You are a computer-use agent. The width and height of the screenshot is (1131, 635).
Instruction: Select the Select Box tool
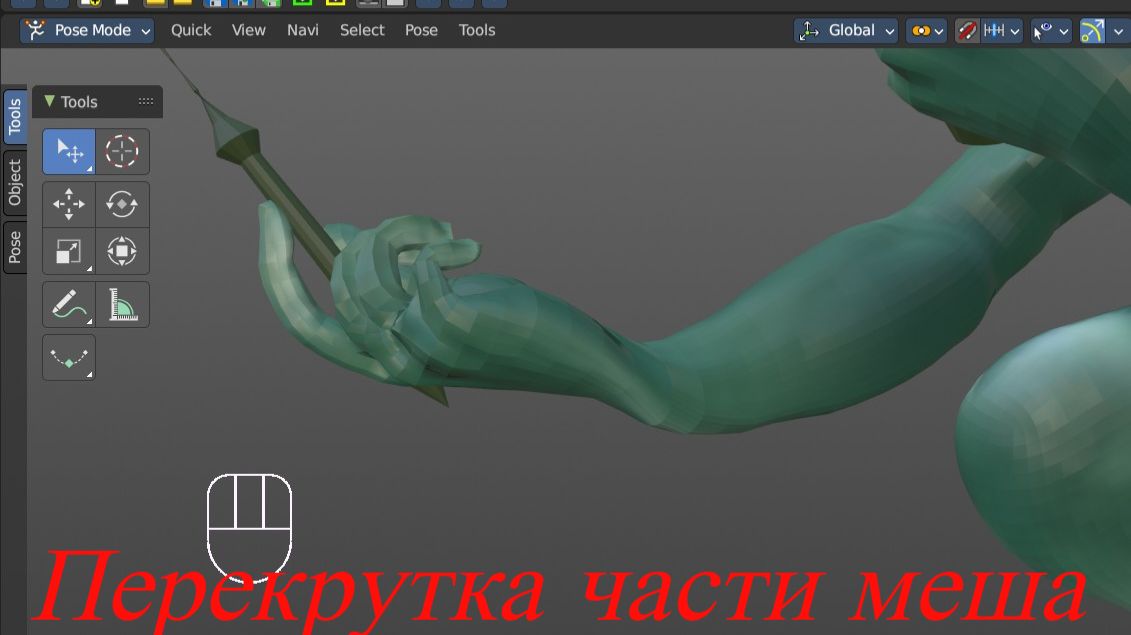(69, 152)
